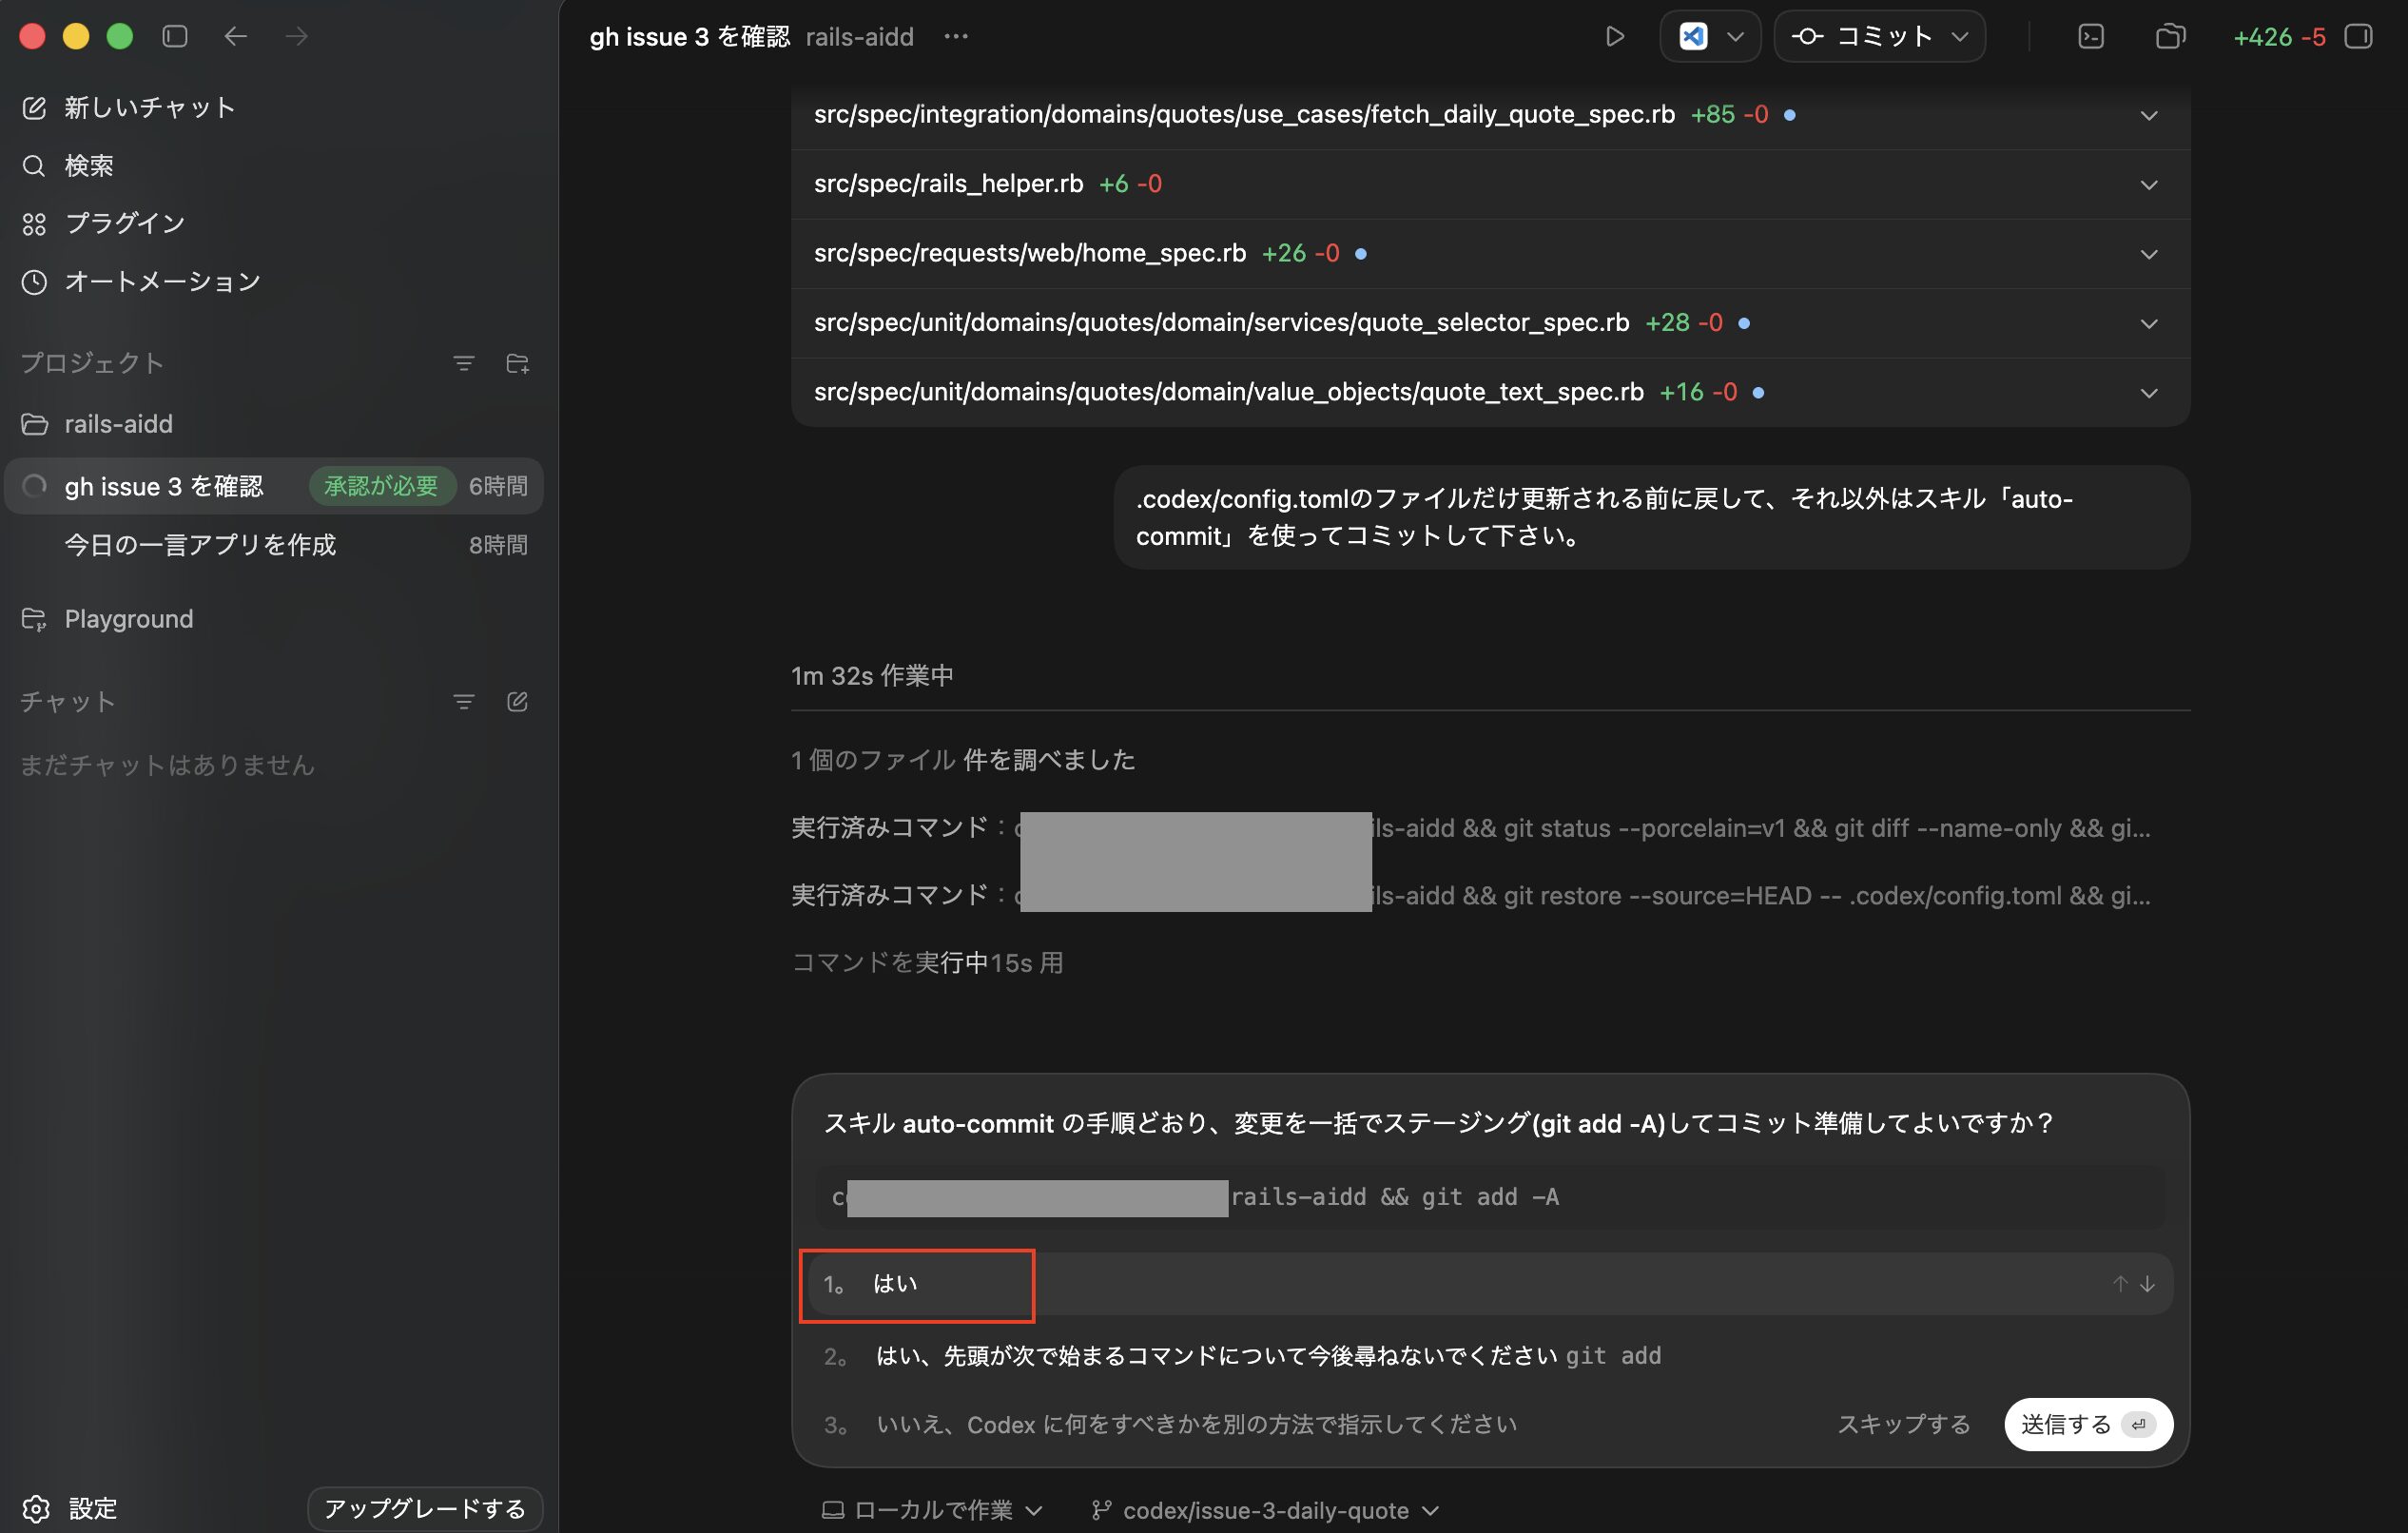Viewport: 2408px width, 1533px height.
Task: Open the terminal panel icon
Action: coord(2090,36)
